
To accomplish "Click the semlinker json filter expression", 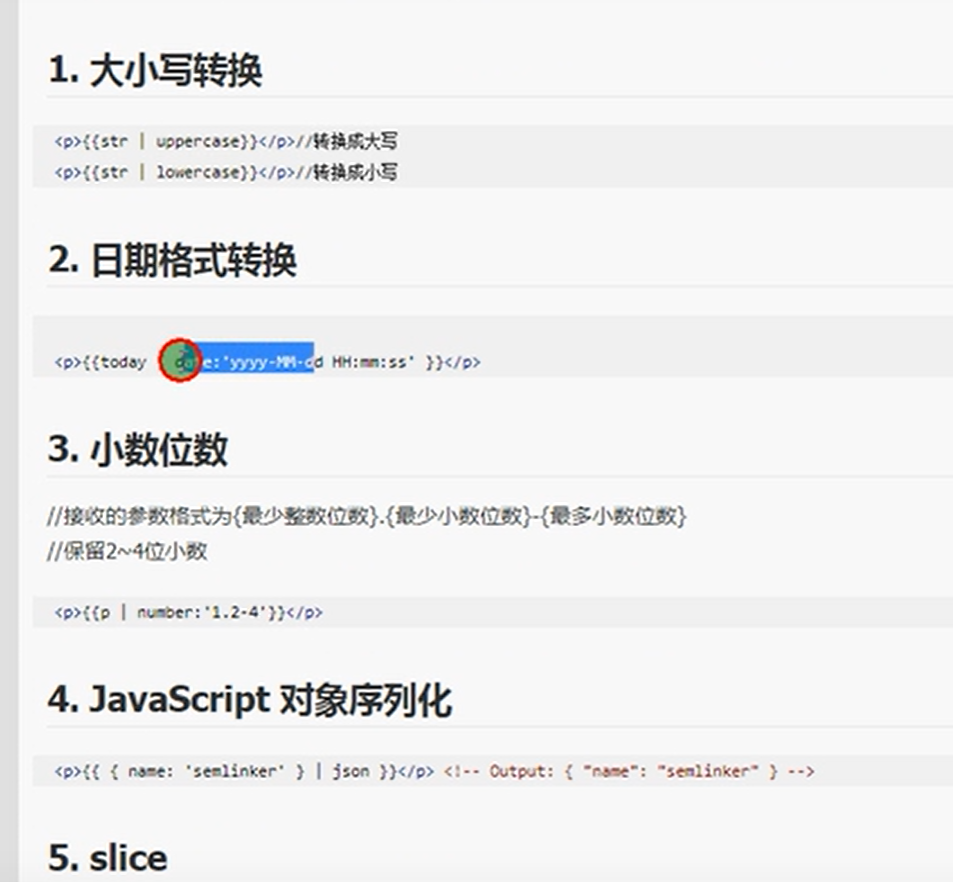I will [x=244, y=771].
